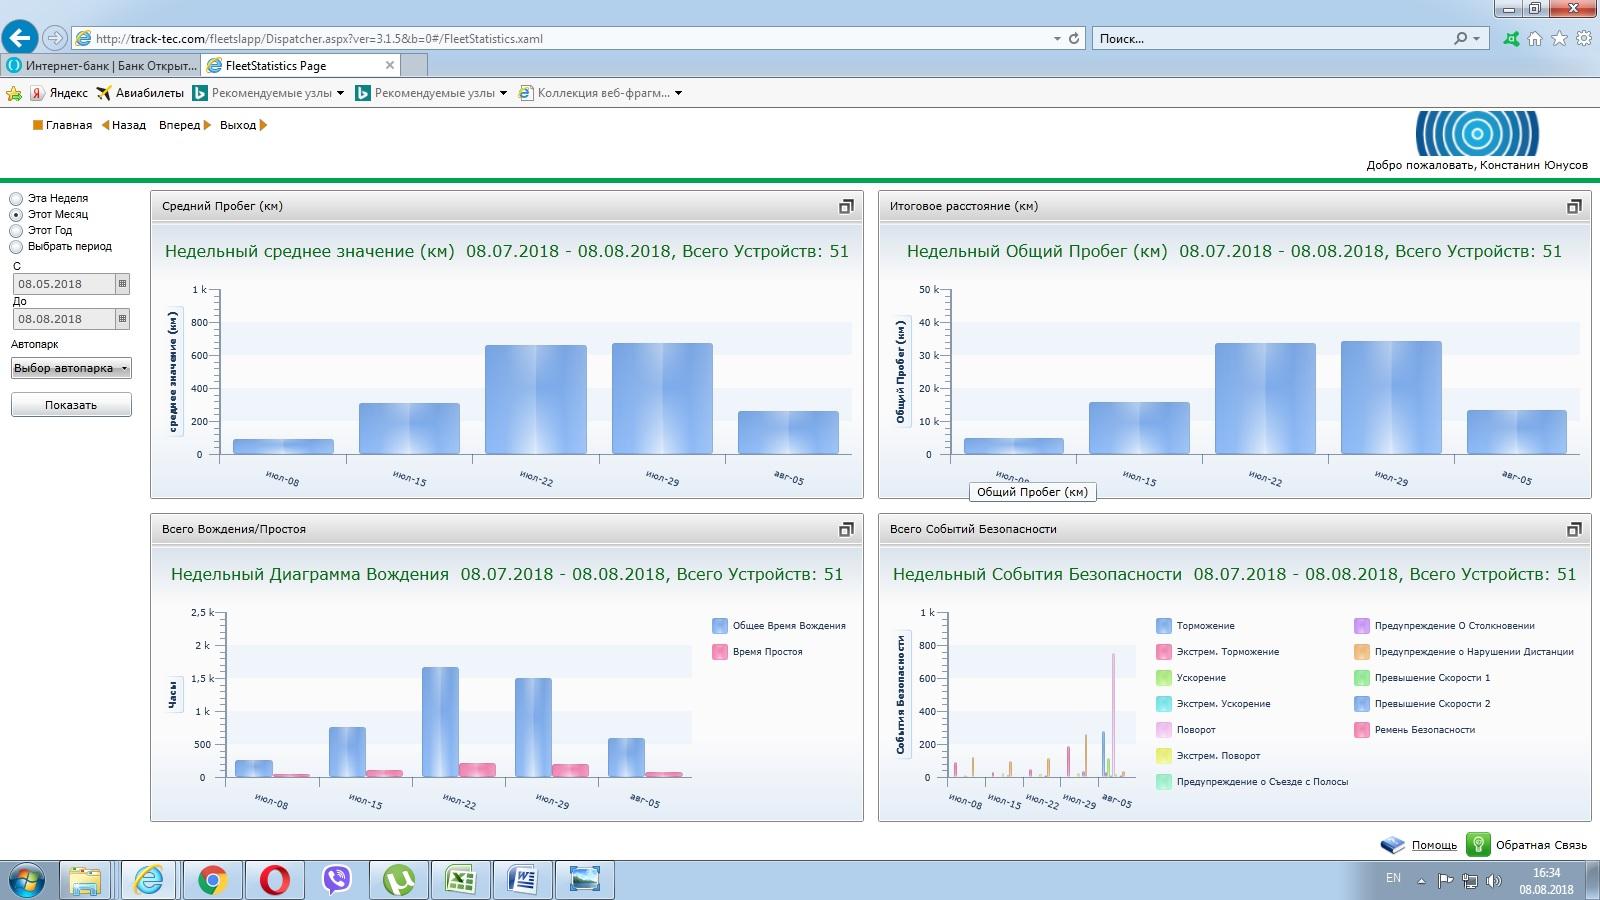Open browser settings gear icon
The width and height of the screenshot is (1600, 900).
(1584, 38)
